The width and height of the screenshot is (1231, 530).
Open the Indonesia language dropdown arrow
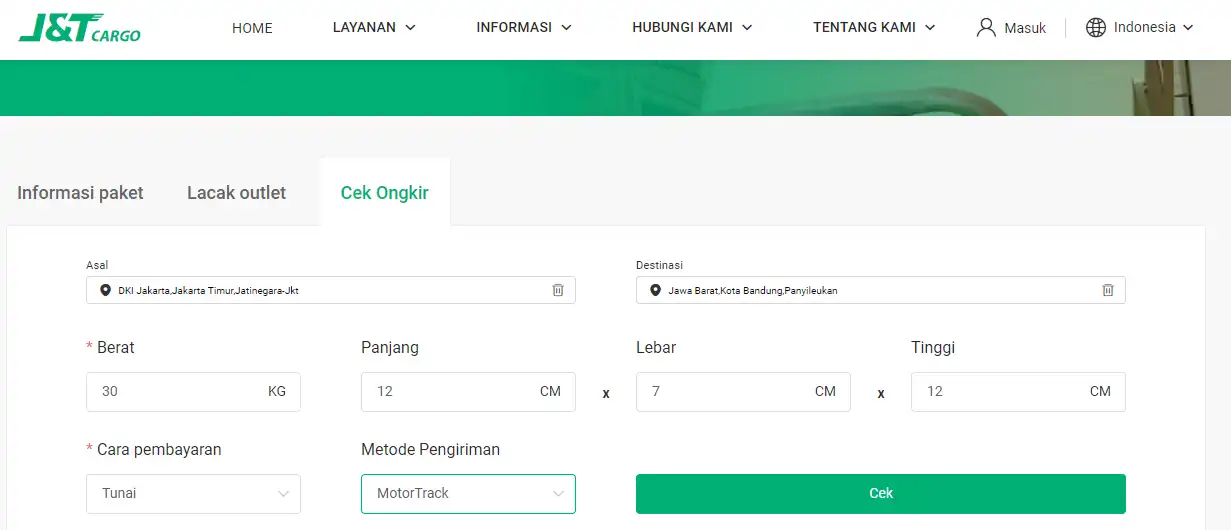[x=1188, y=28]
